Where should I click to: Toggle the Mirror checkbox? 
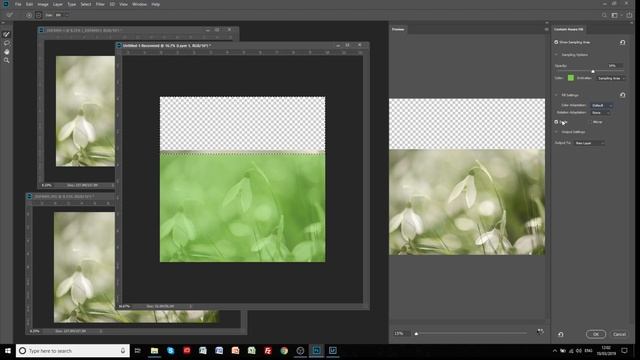click(590, 122)
